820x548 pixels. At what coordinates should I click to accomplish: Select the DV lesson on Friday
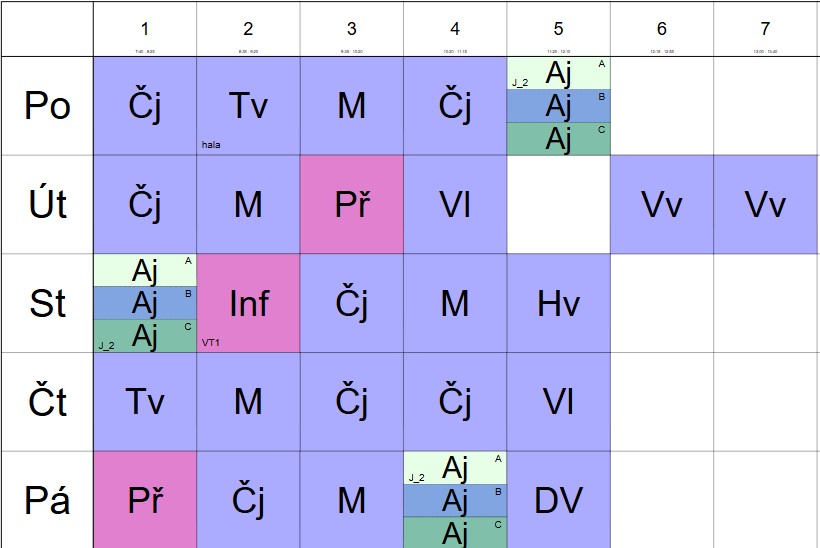[559, 500]
